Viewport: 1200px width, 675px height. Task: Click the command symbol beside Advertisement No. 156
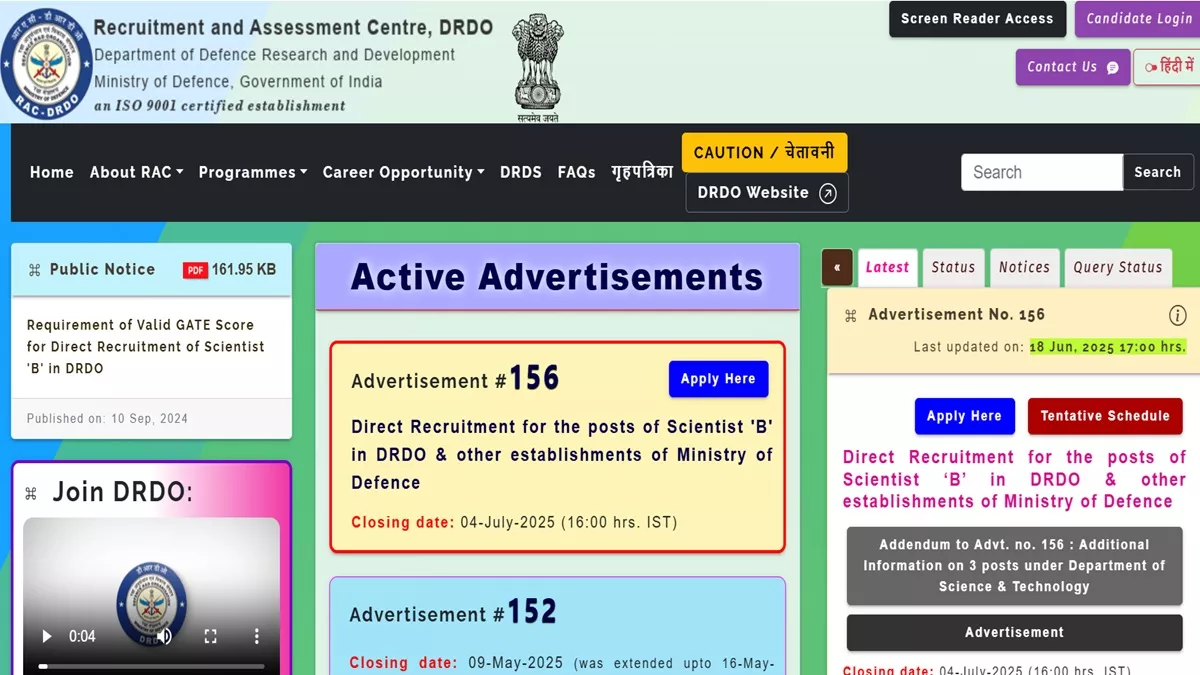[851, 315]
